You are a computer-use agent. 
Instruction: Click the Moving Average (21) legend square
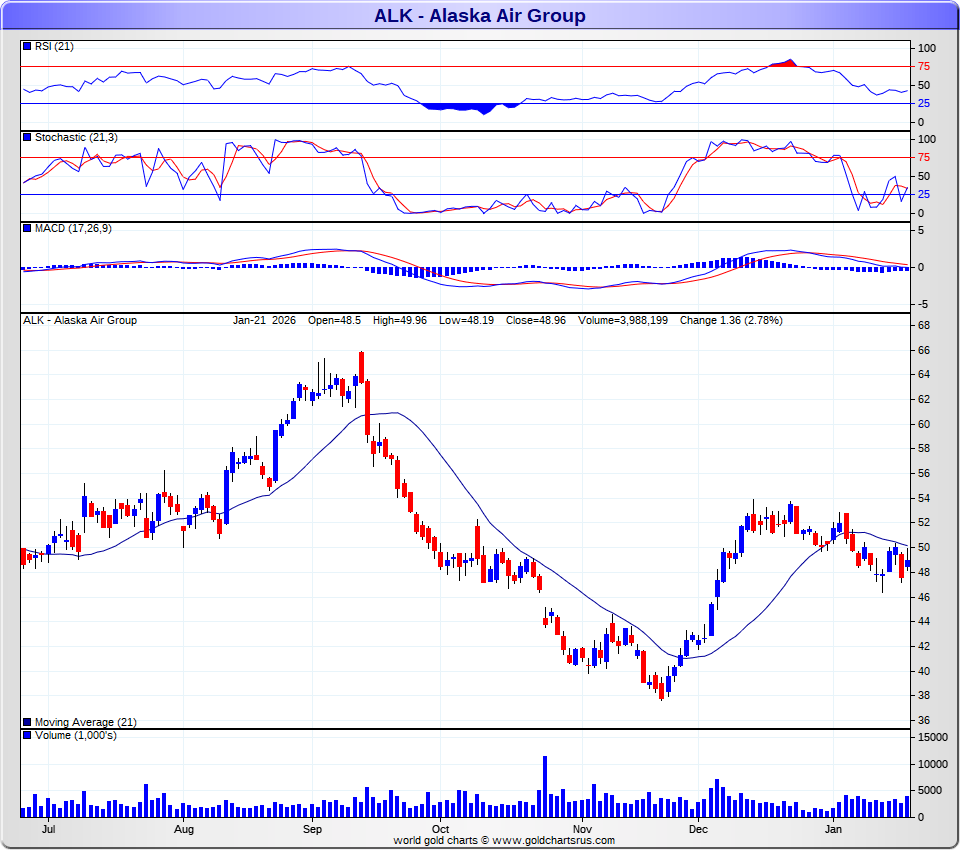pyautogui.click(x=27, y=722)
